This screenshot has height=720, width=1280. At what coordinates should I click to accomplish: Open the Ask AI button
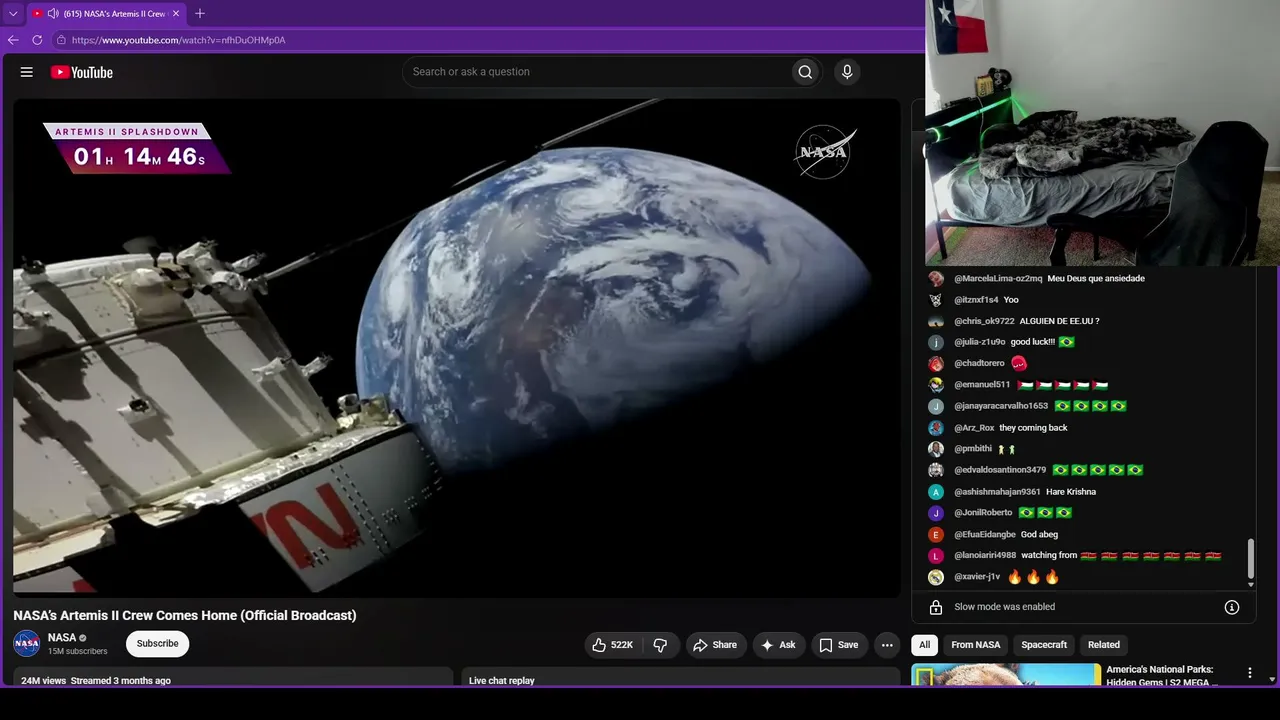(778, 645)
